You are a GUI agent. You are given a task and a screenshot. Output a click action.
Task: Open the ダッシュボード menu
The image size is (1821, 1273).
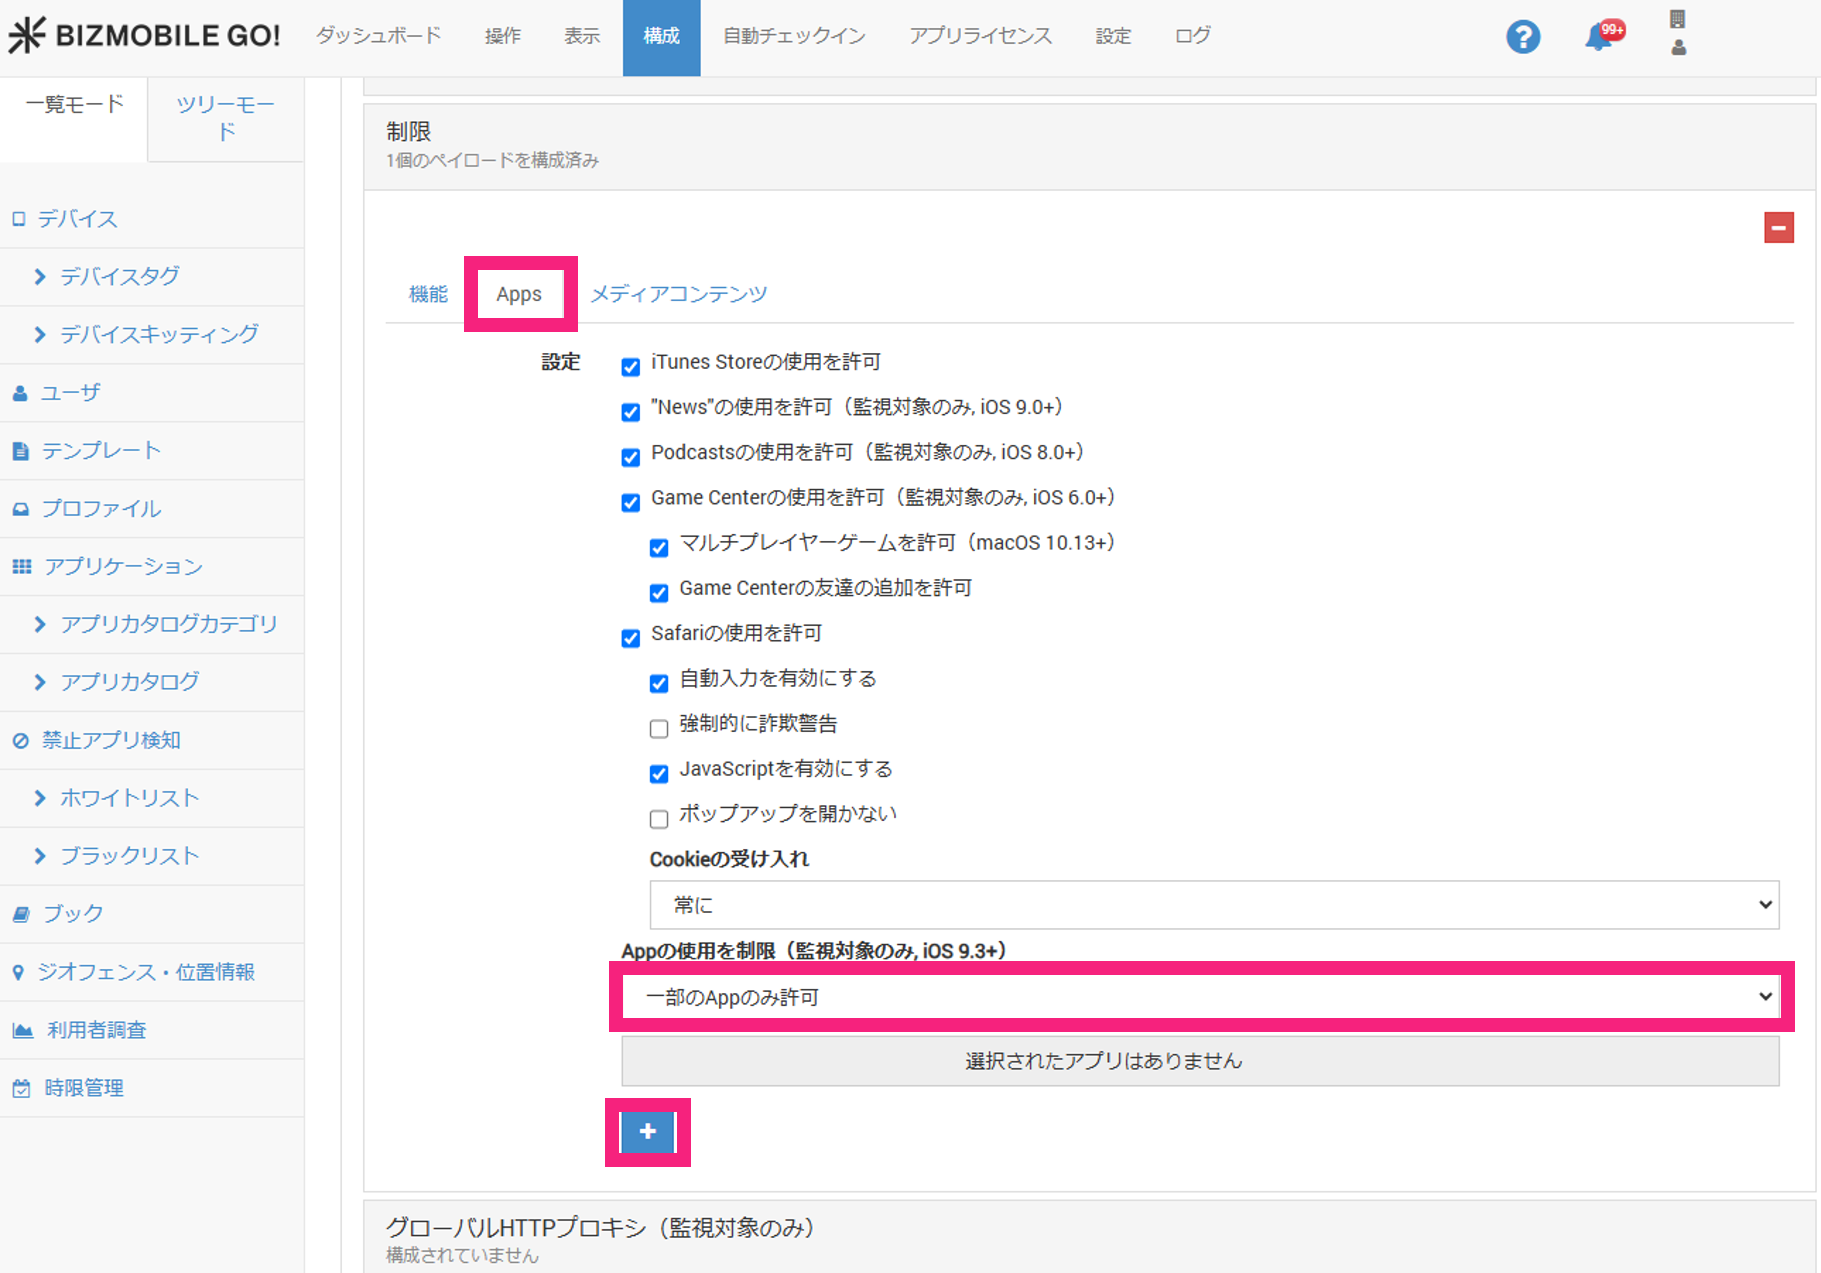click(x=378, y=36)
